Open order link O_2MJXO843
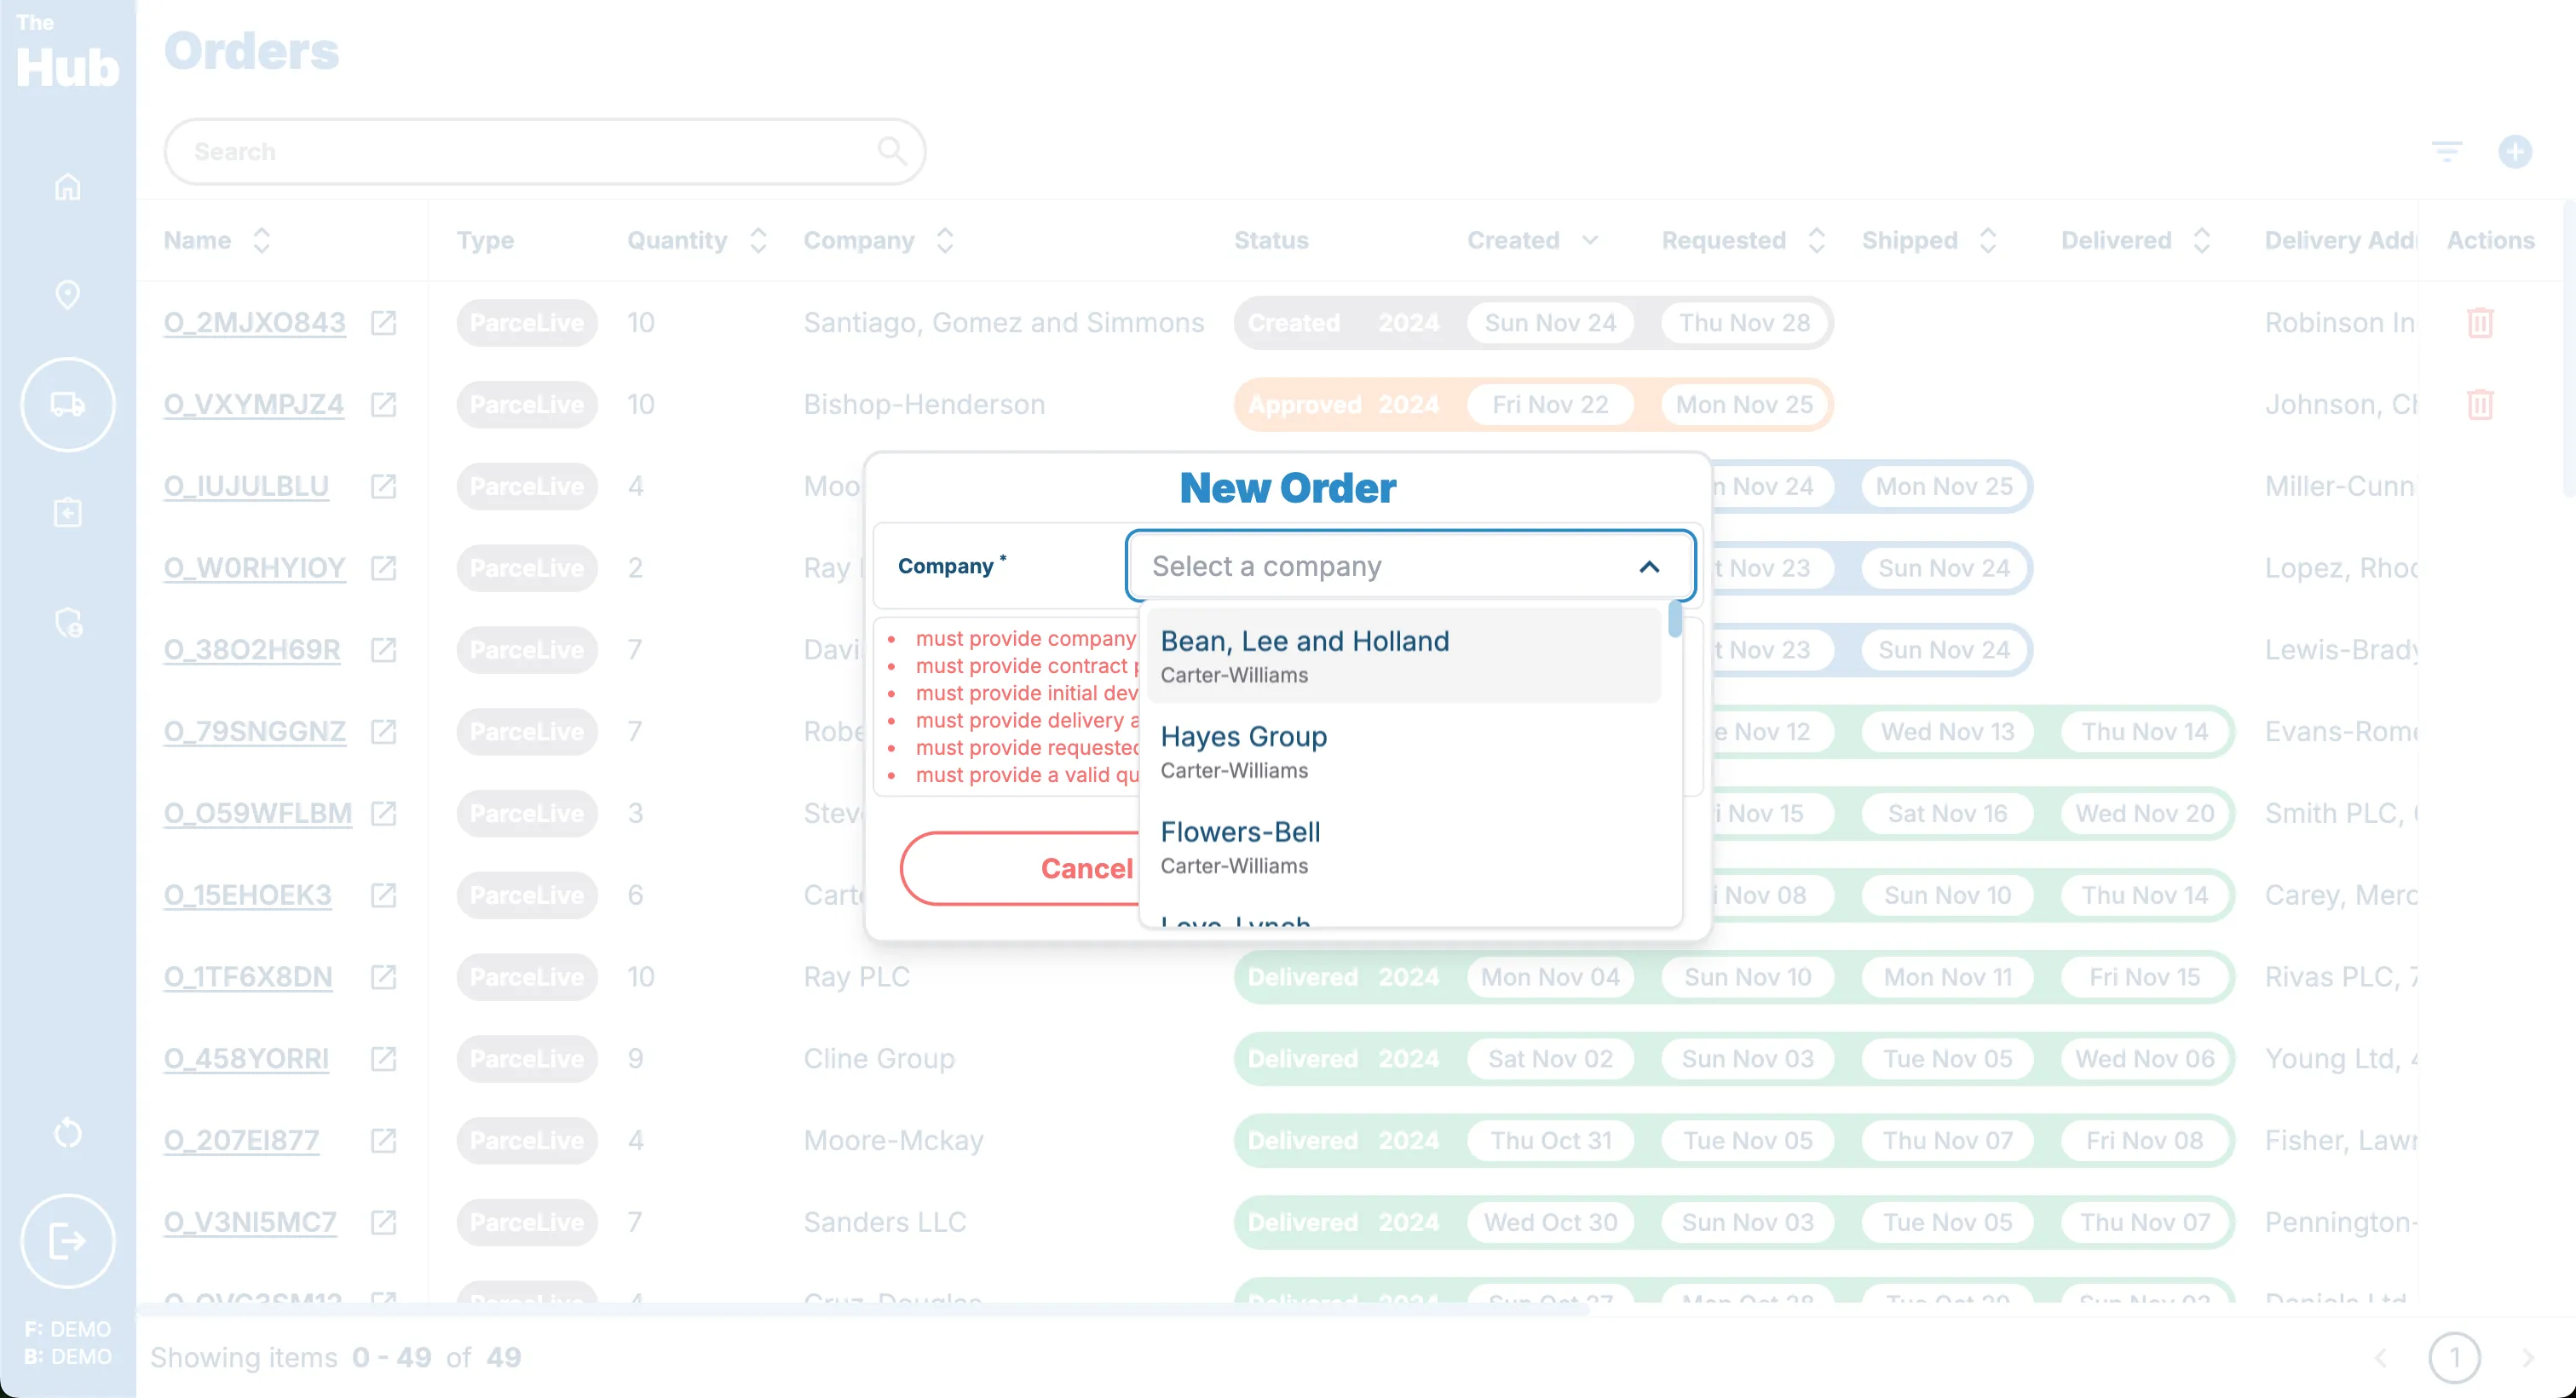 255,323
